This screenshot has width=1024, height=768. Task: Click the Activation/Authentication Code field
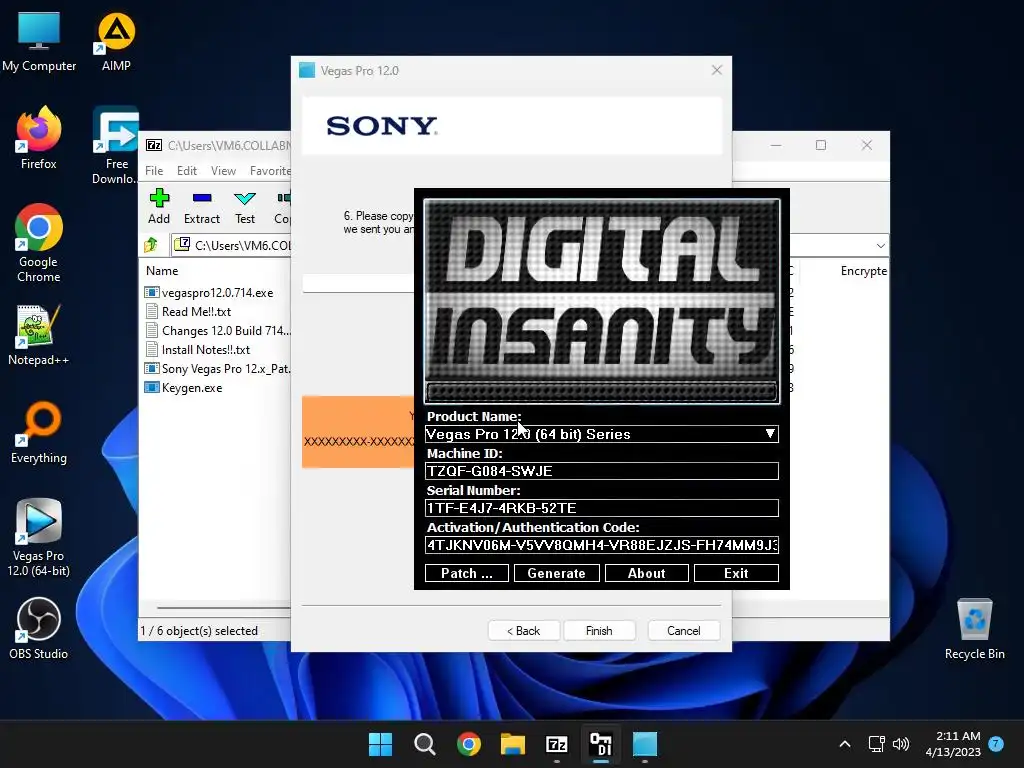click(601, 545)
